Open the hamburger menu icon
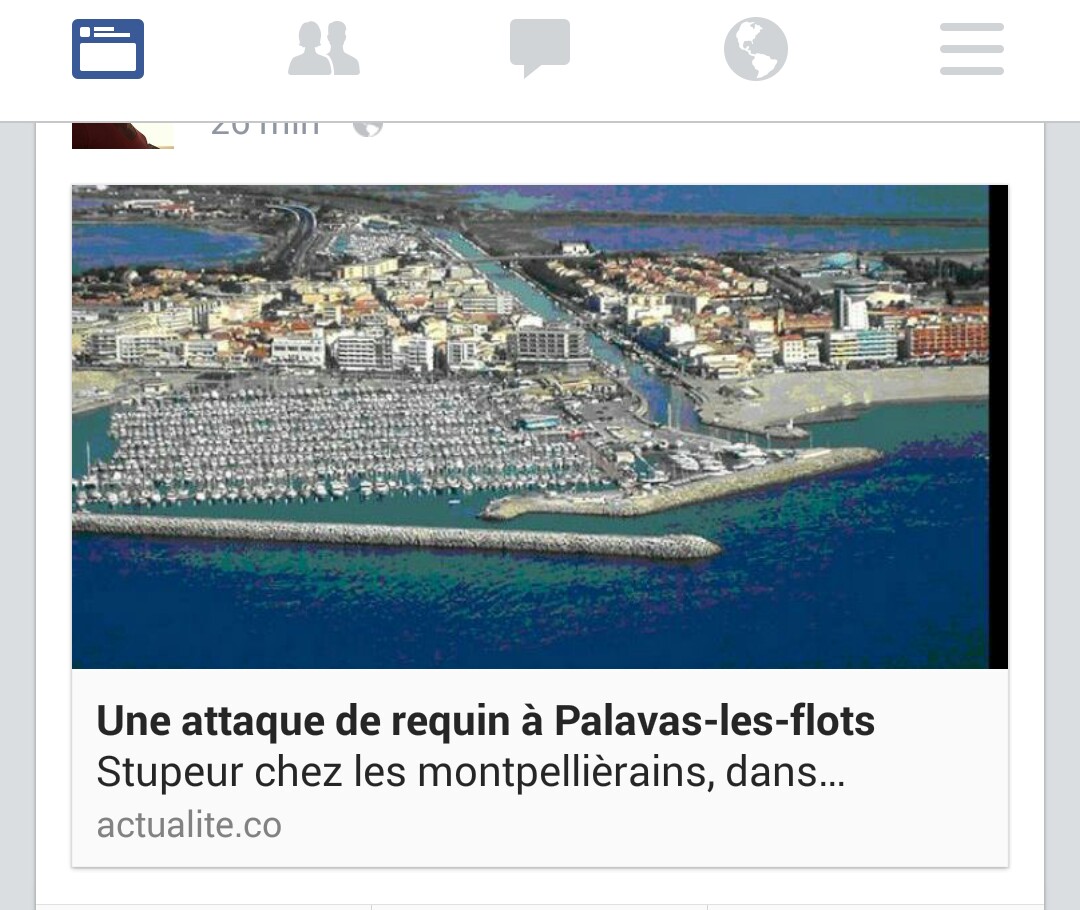The width and height of the screenshot is (1080, 910). pyautogui.click(x=972, y=49)
